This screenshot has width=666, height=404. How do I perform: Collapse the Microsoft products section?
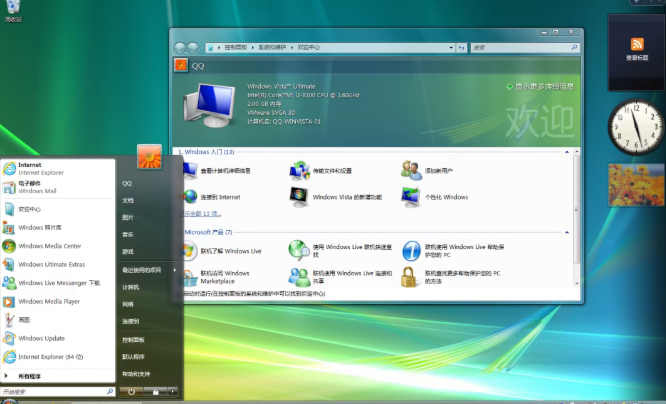click(567, 232)
